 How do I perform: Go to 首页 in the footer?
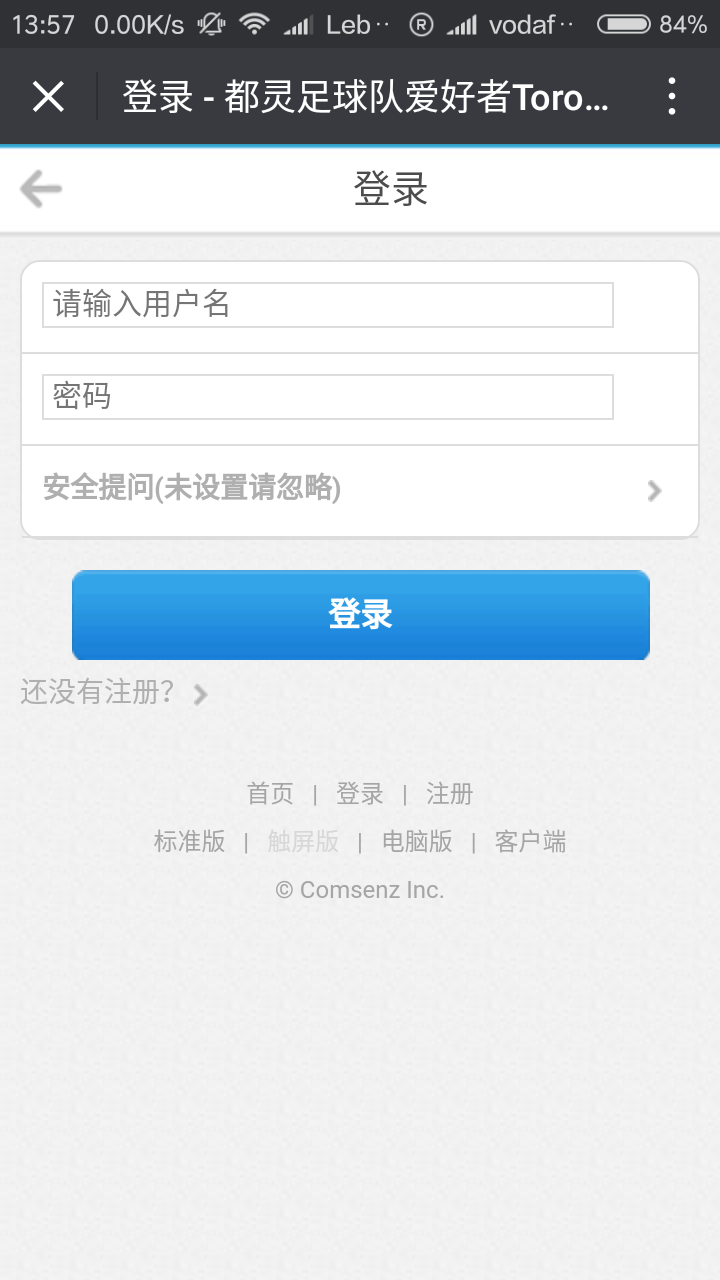270,794
